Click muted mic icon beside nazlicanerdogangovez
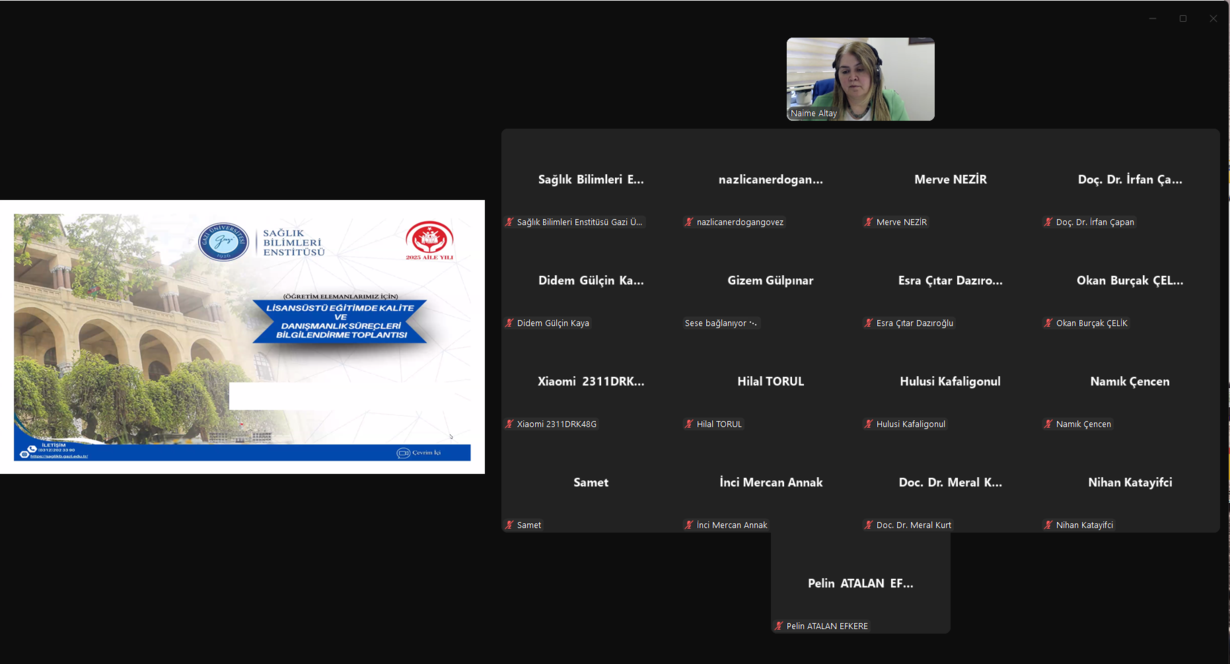Screen dimensions: 1230x664 tap(689, 222)
